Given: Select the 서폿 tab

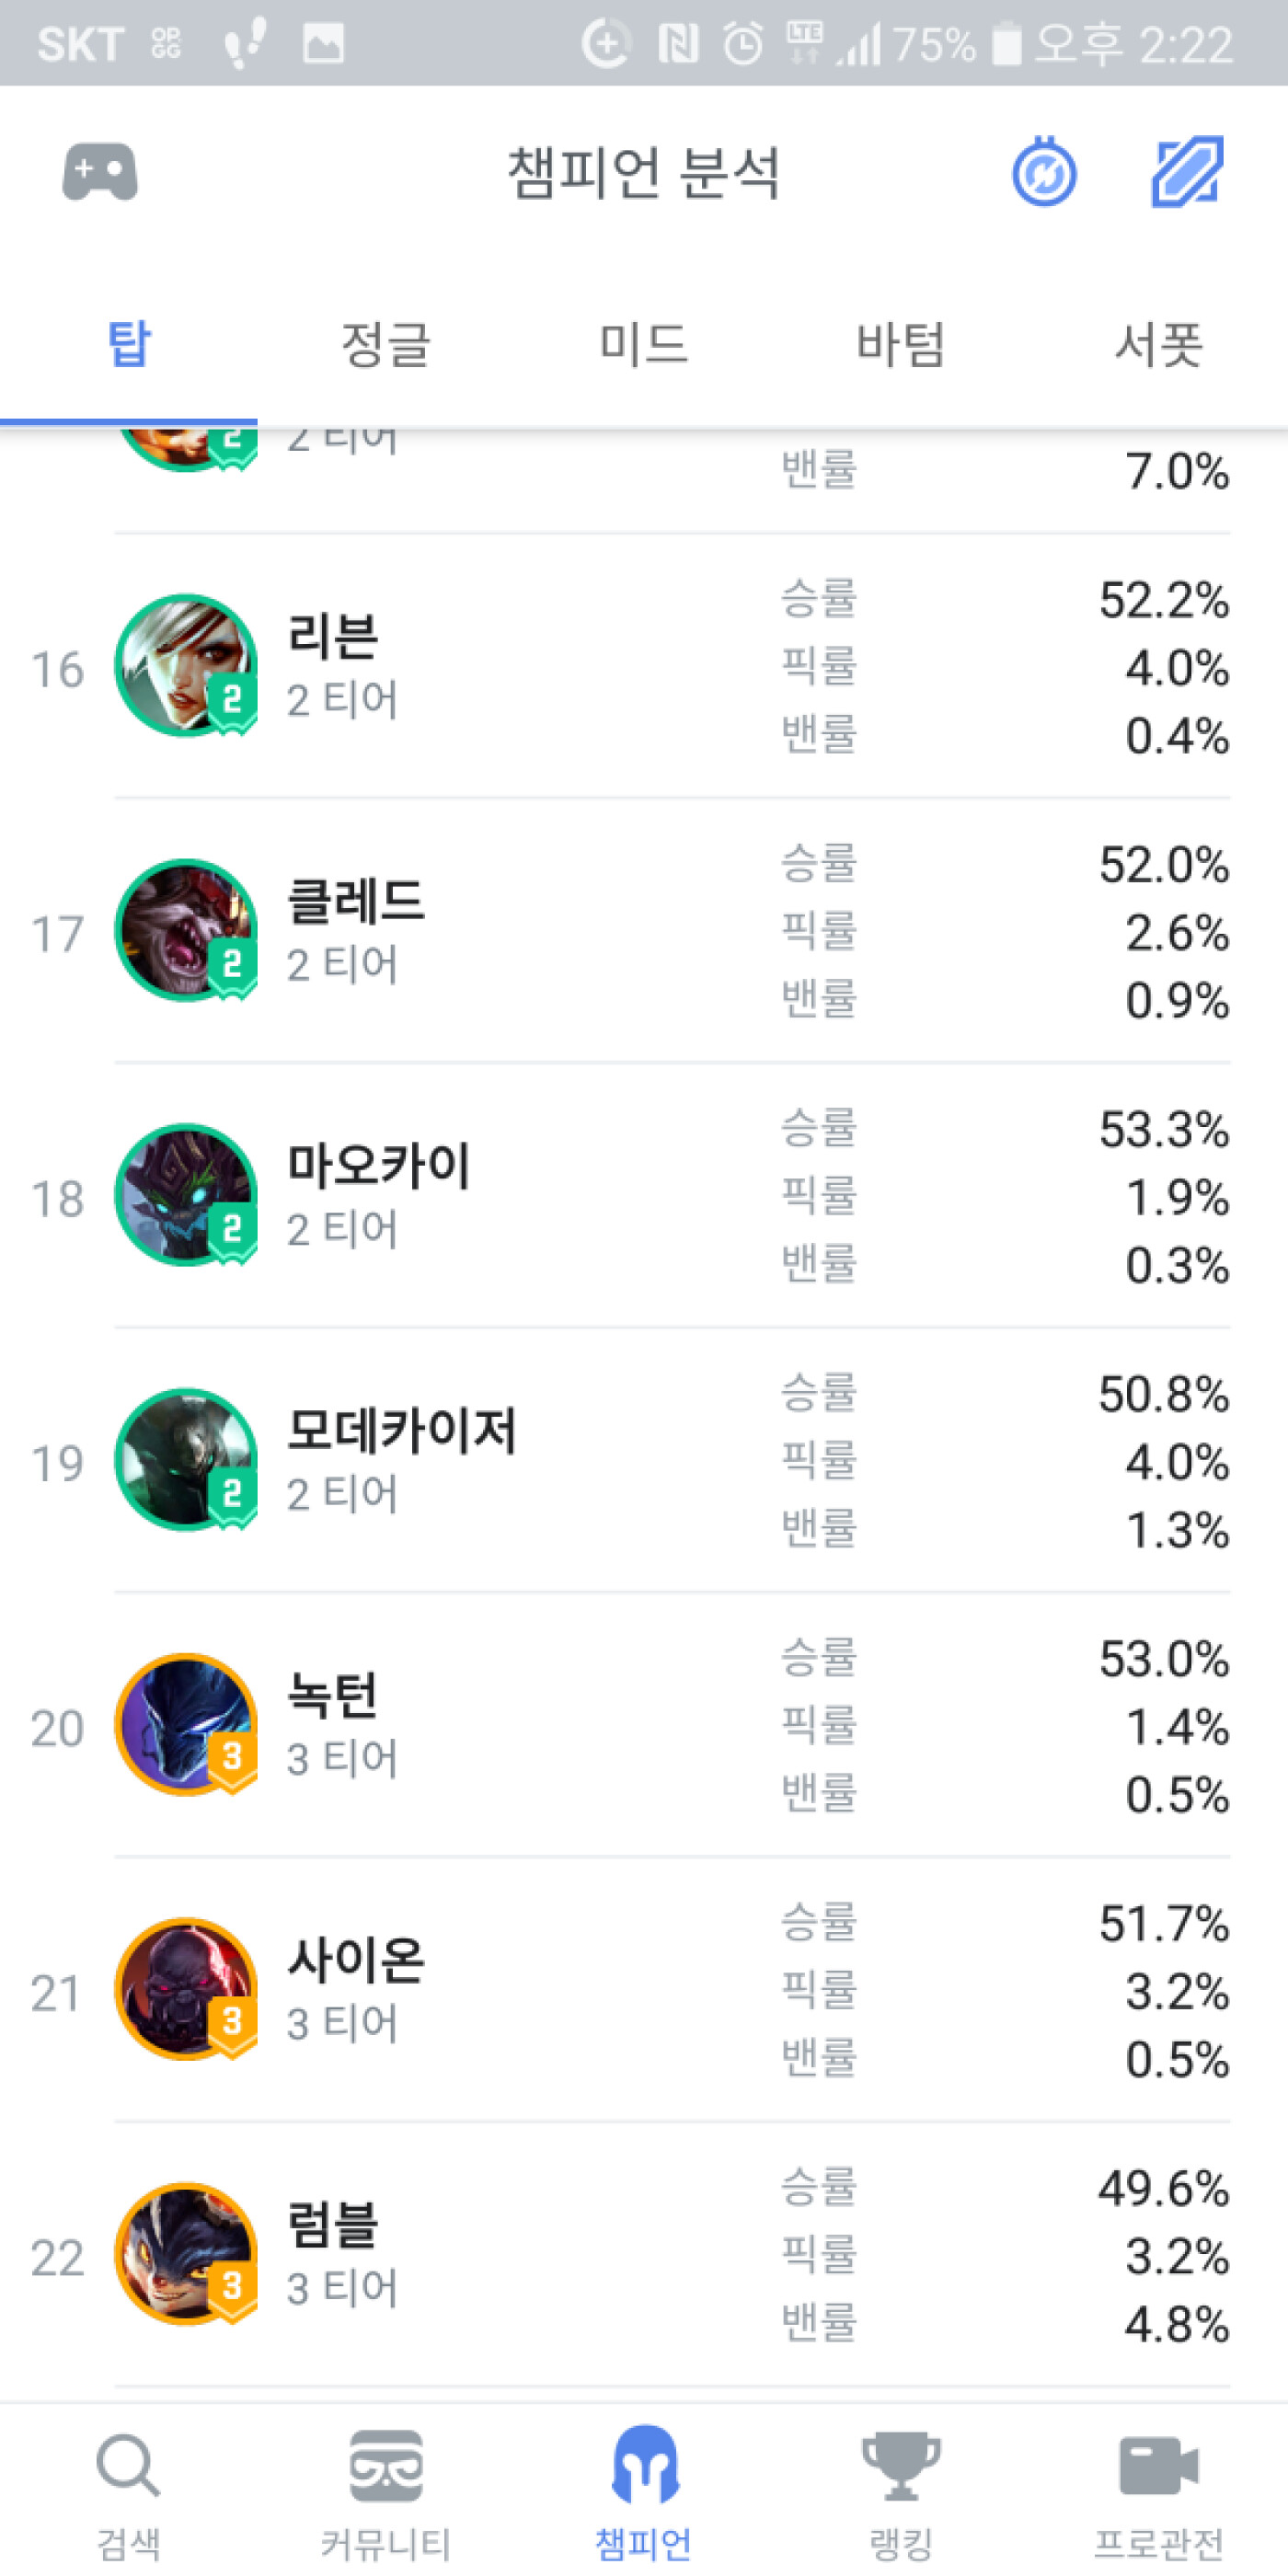Looking at the screenshot, I should tap(1158, 344).
